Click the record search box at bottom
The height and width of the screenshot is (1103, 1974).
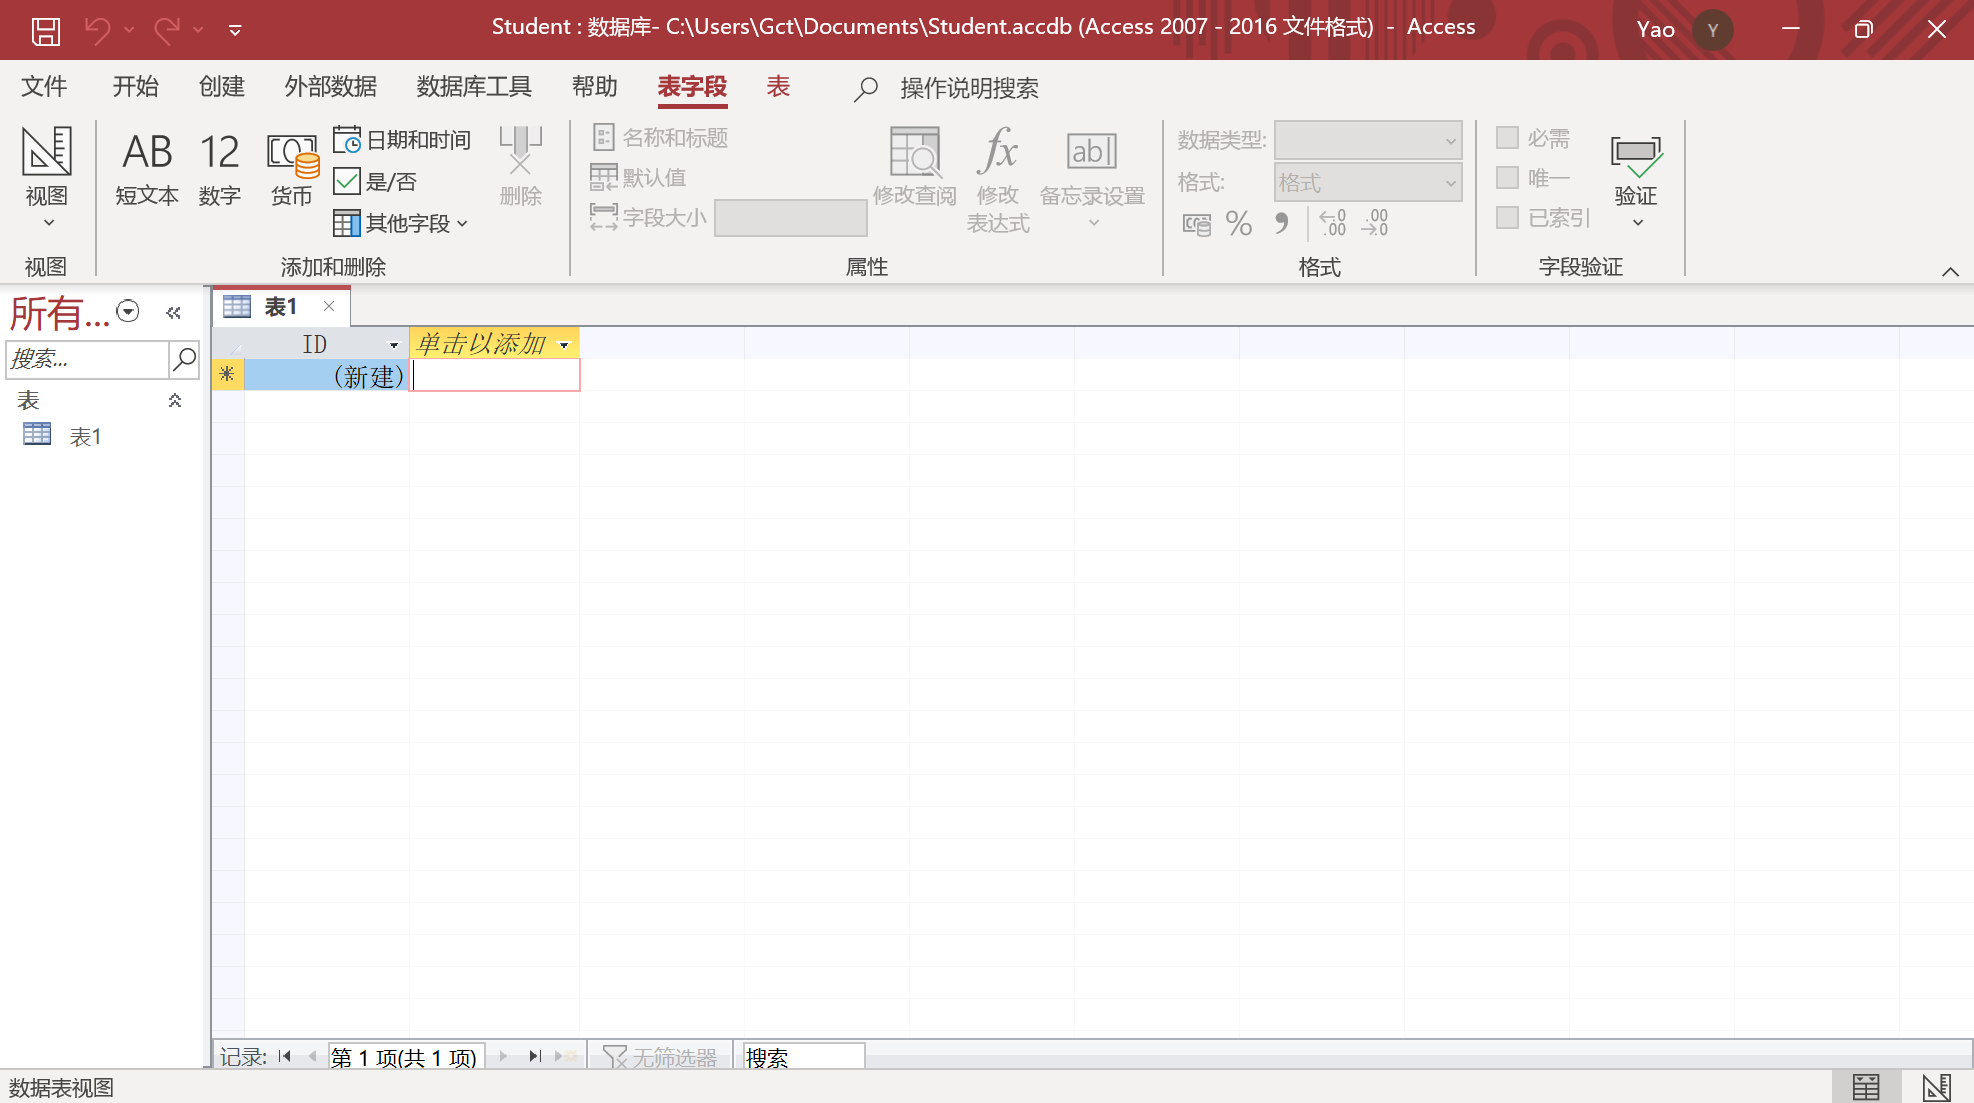point(803,1056)
